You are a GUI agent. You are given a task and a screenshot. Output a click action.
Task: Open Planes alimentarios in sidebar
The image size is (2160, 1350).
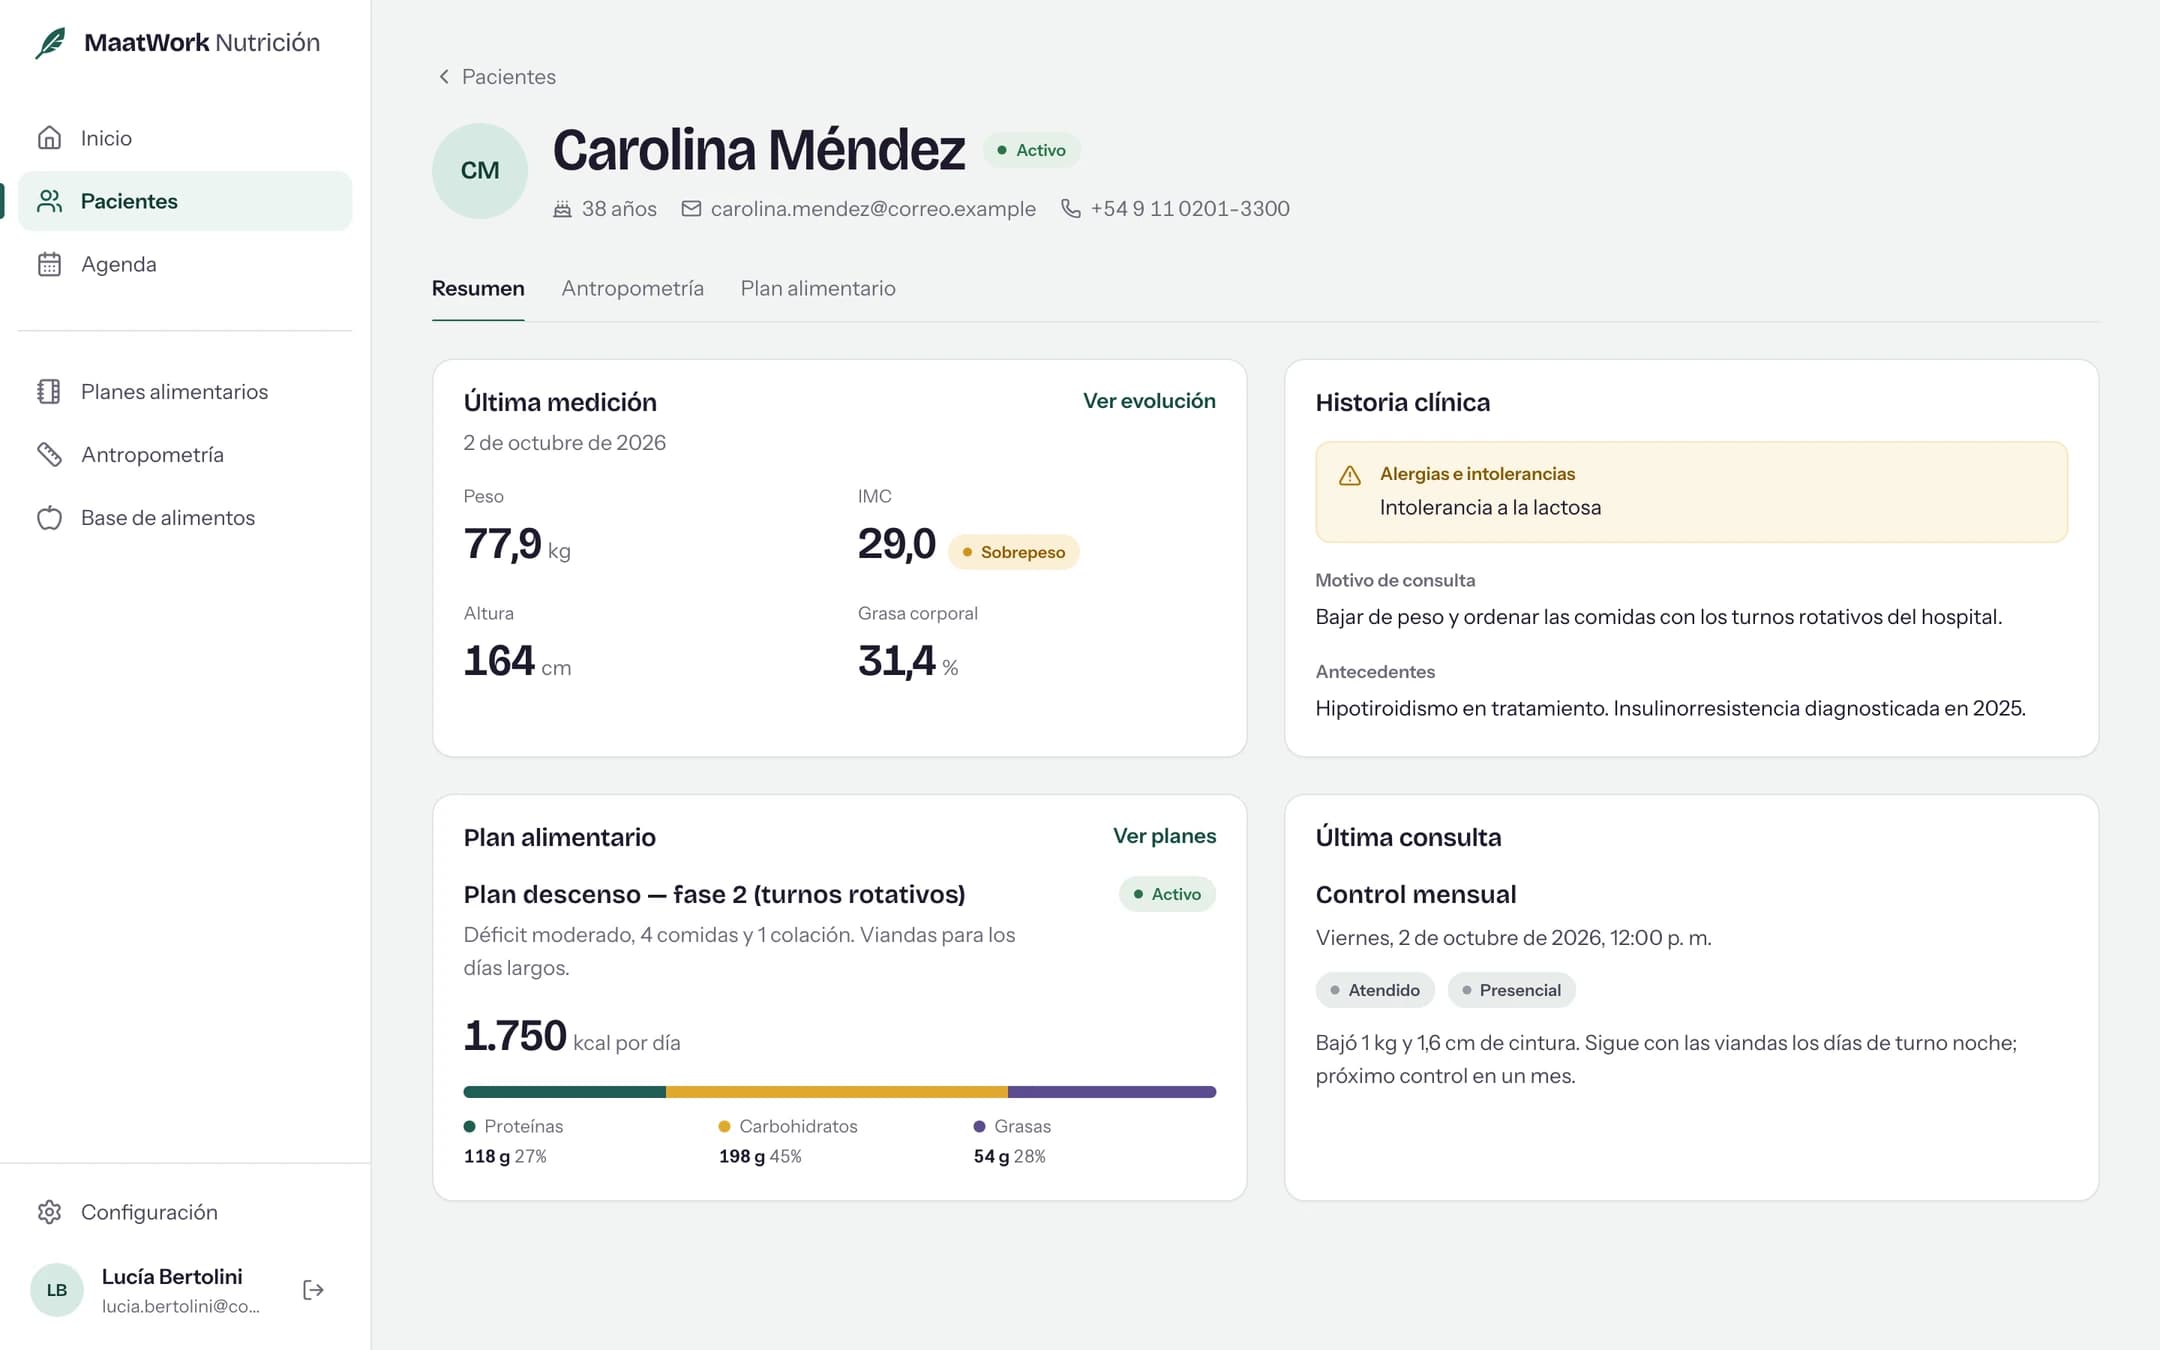pyautogui.click(x=185, y=391)
